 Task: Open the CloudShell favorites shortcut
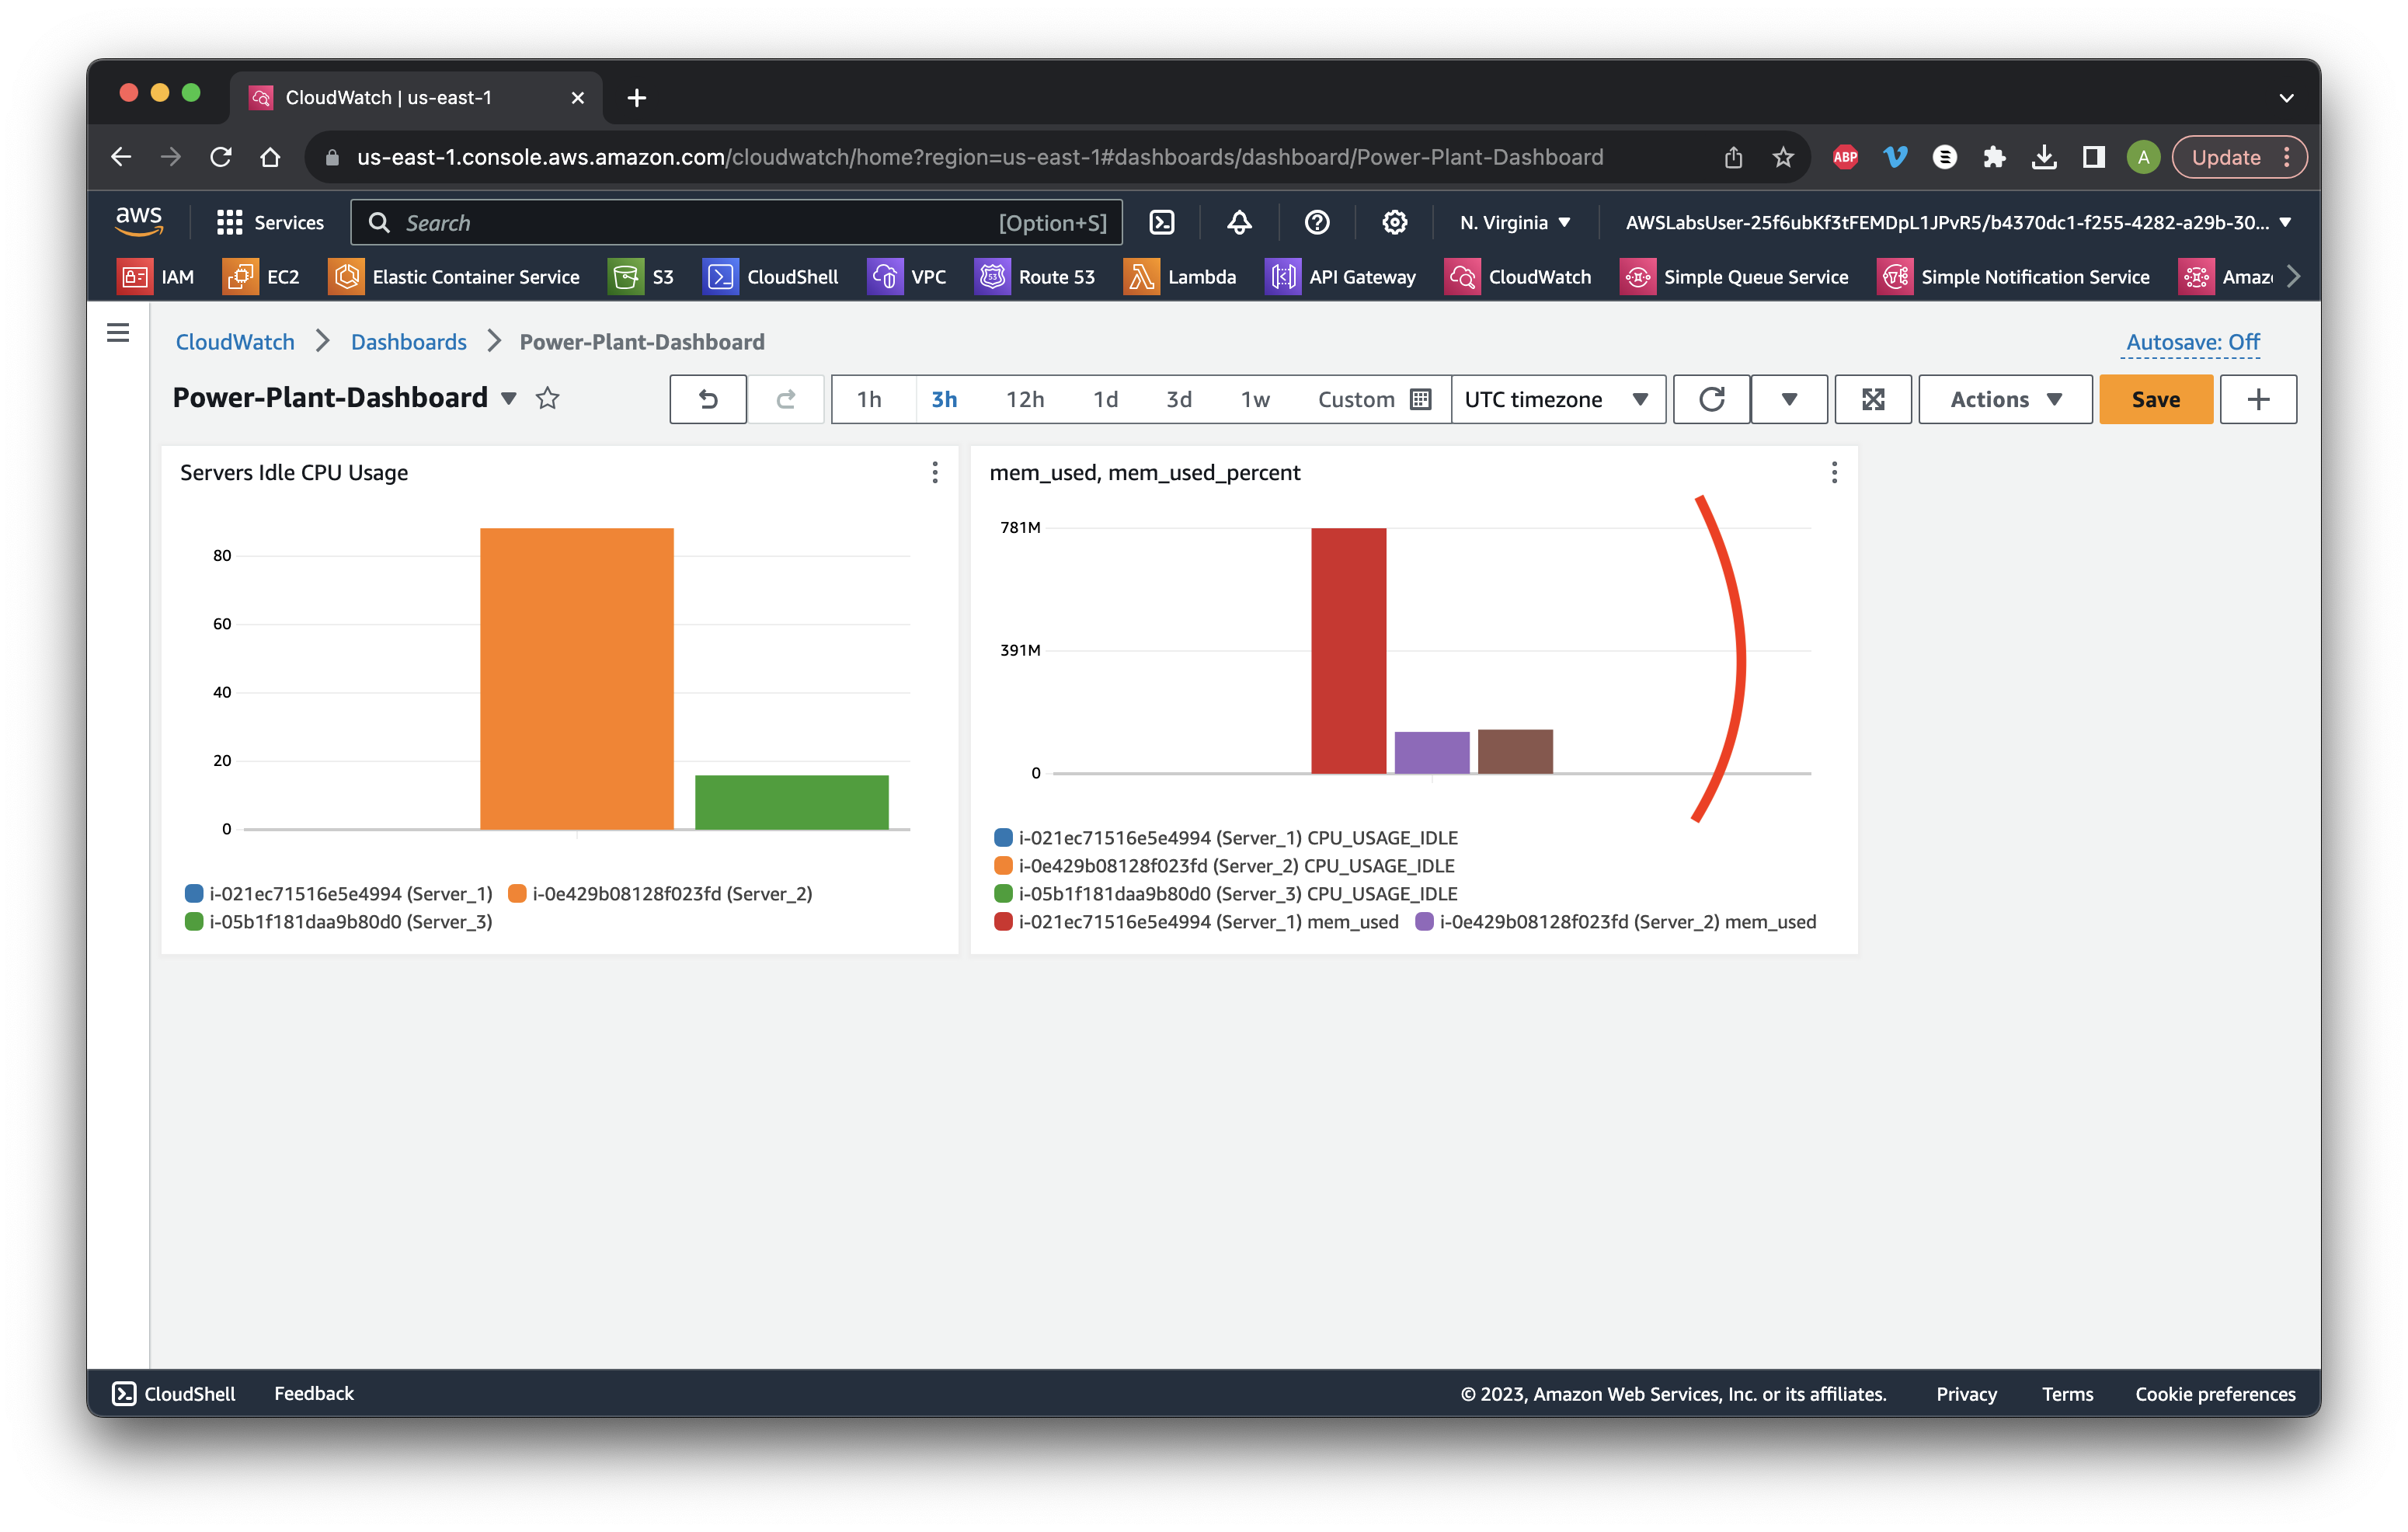[771, 277]
